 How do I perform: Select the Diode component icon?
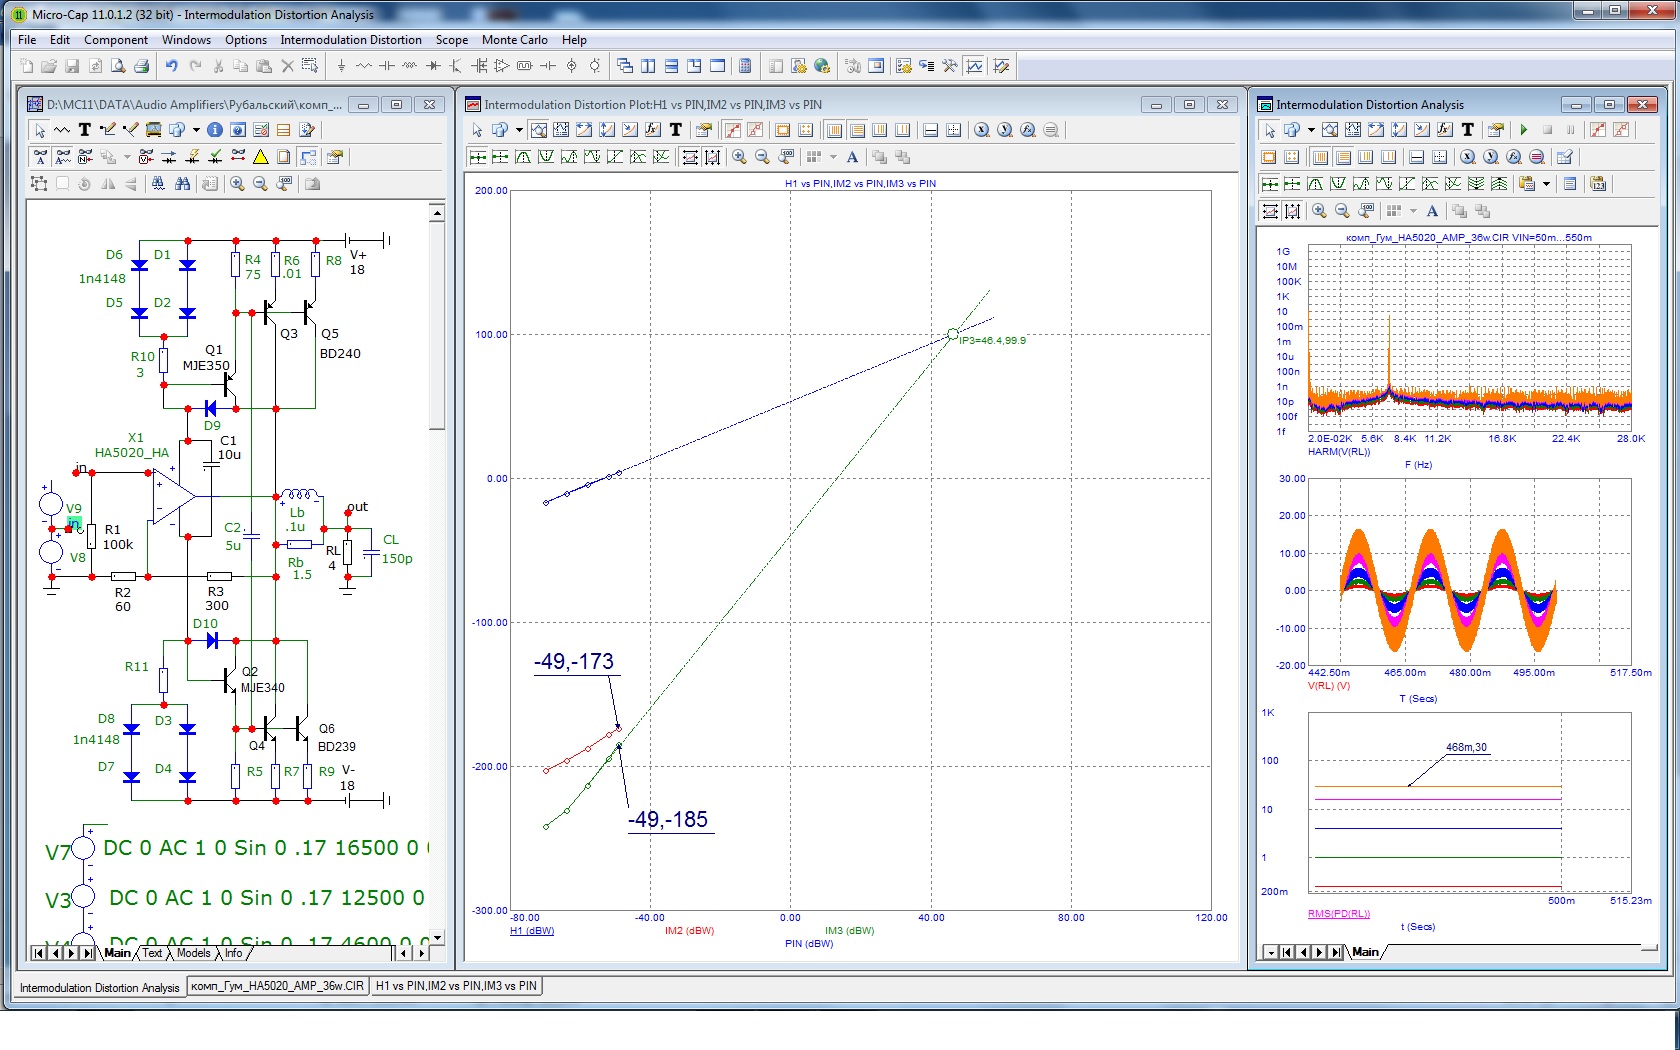433,66
